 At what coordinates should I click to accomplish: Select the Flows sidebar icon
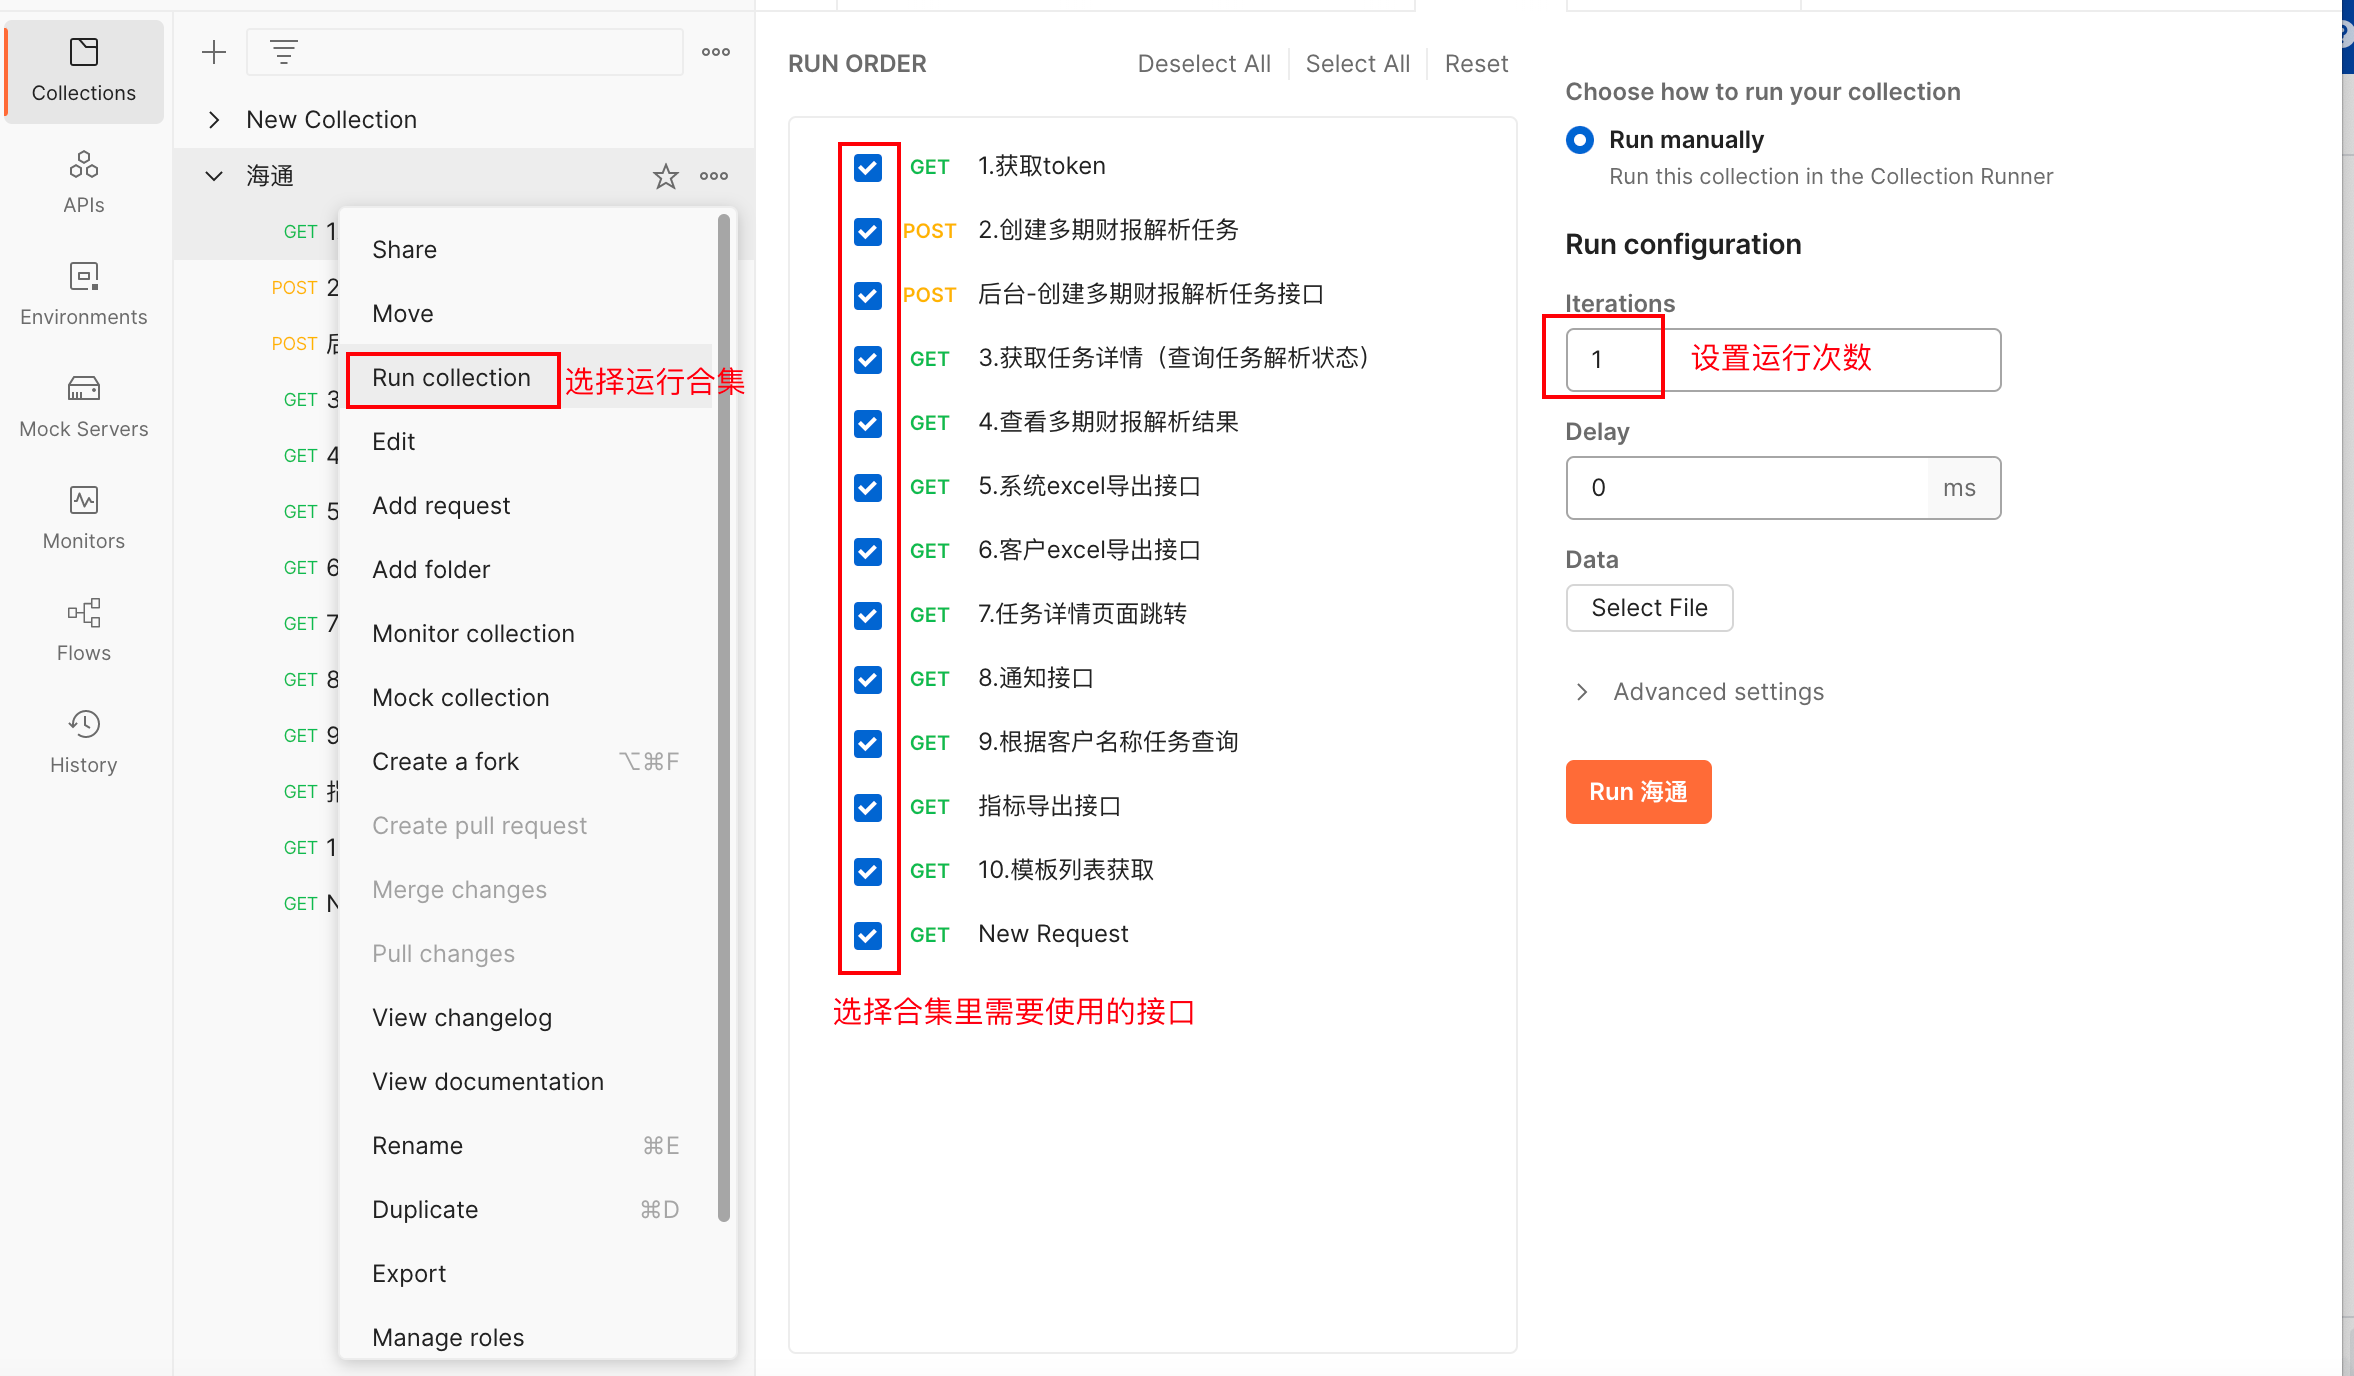coord(83,628)
